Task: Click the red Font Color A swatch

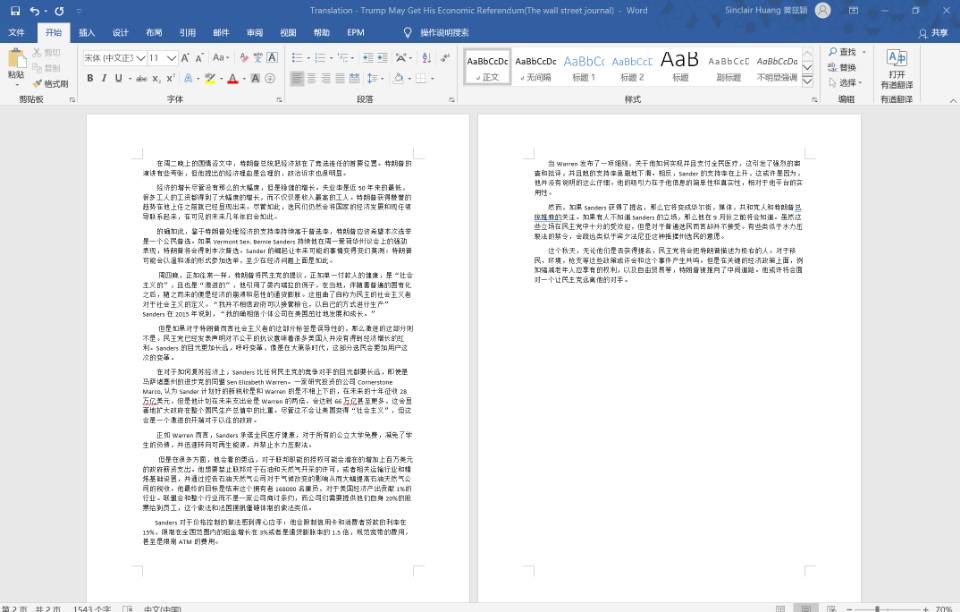Action: [x=233, y=78]
